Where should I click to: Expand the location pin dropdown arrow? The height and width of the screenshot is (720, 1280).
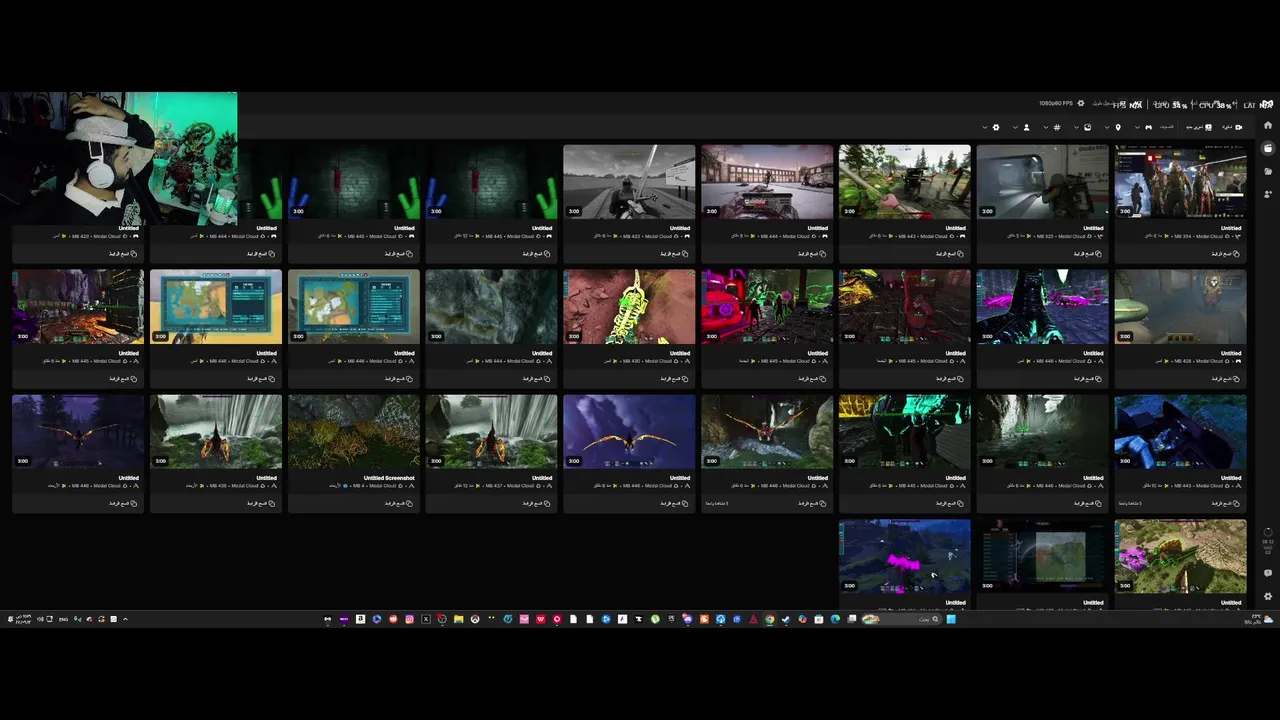click(1107, 127)
